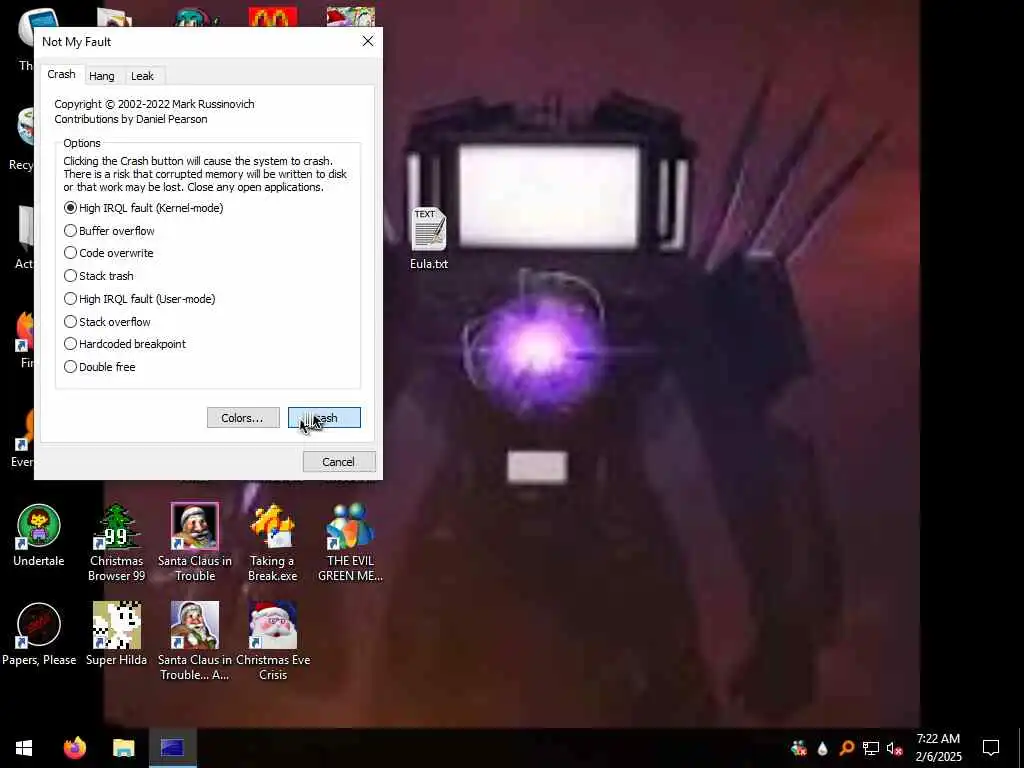Select THE EVIL GREEN ME... shortcut

pyautogui.click(x=350, y=543)
